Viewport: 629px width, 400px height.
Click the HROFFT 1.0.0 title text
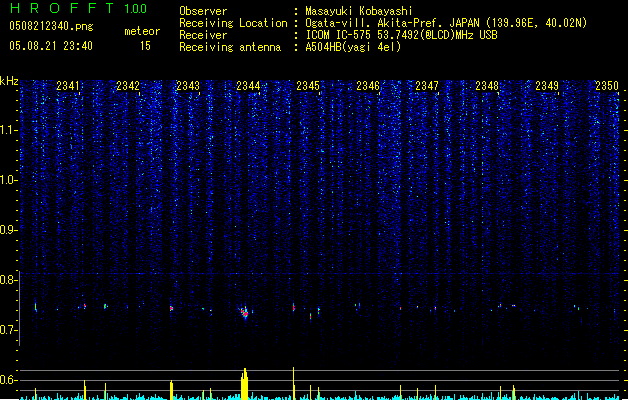tap(78, 8)
